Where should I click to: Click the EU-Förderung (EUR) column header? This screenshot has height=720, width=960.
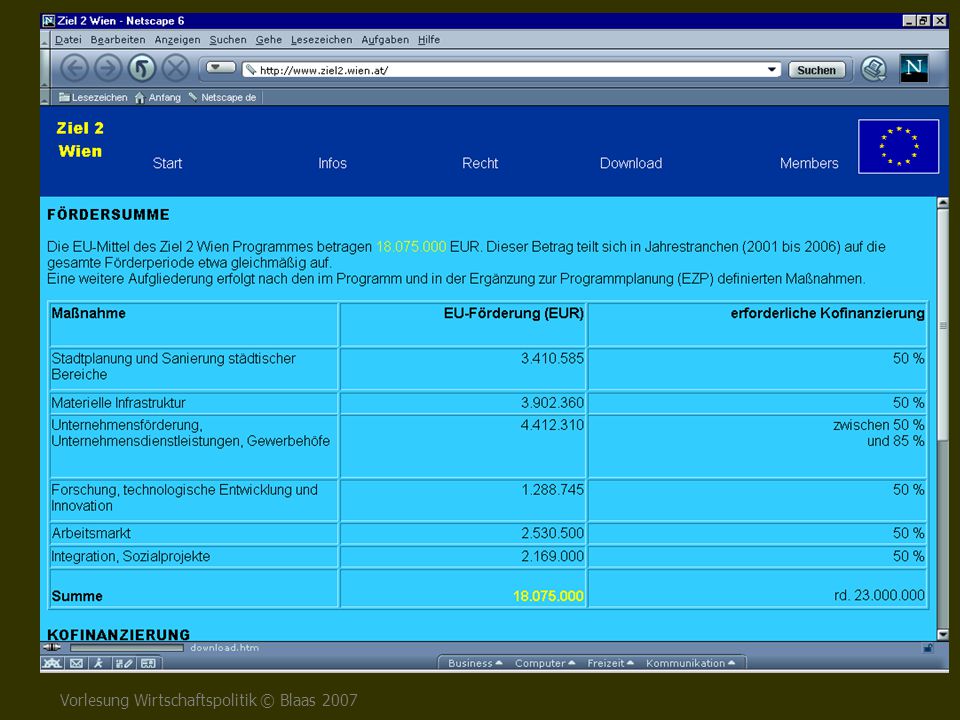(514, 313)
